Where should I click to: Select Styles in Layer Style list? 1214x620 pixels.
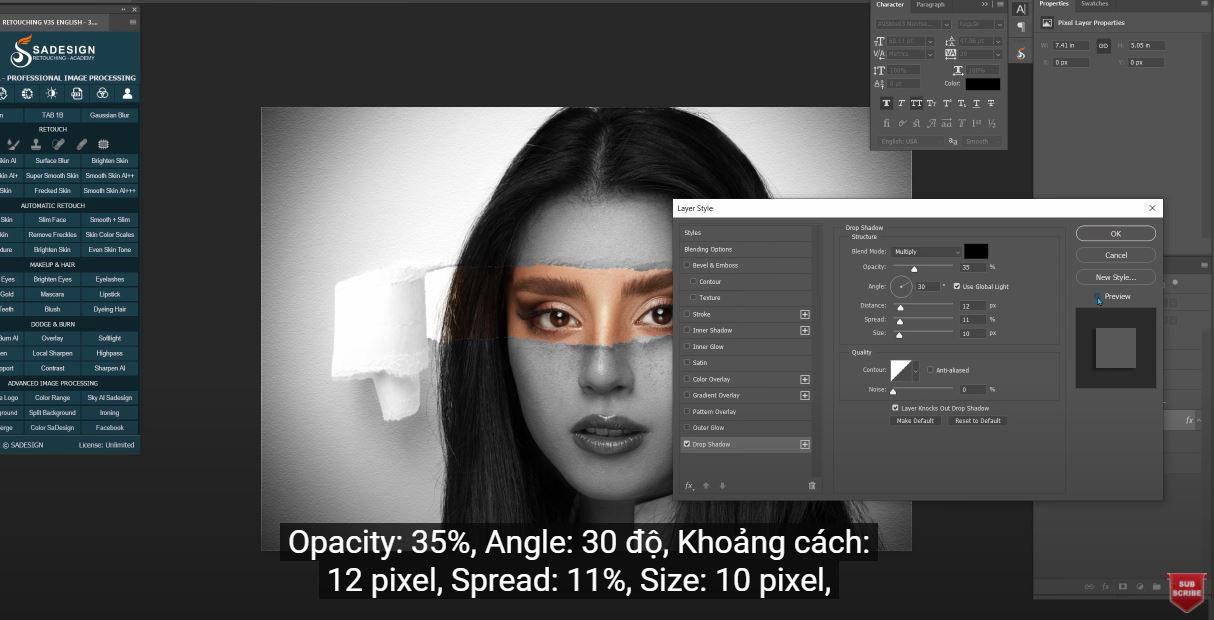point(693,233)
